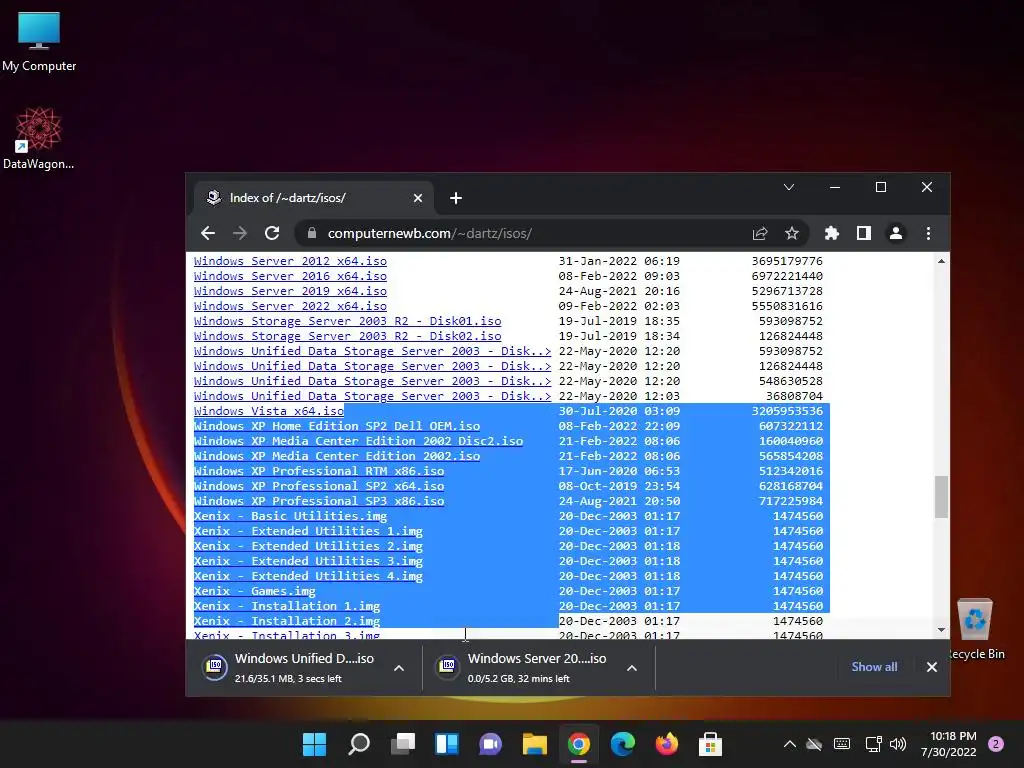Viewport: 1024px width, 768px height.
Task: Open Chrome three-dot menu
Action: 928,233
